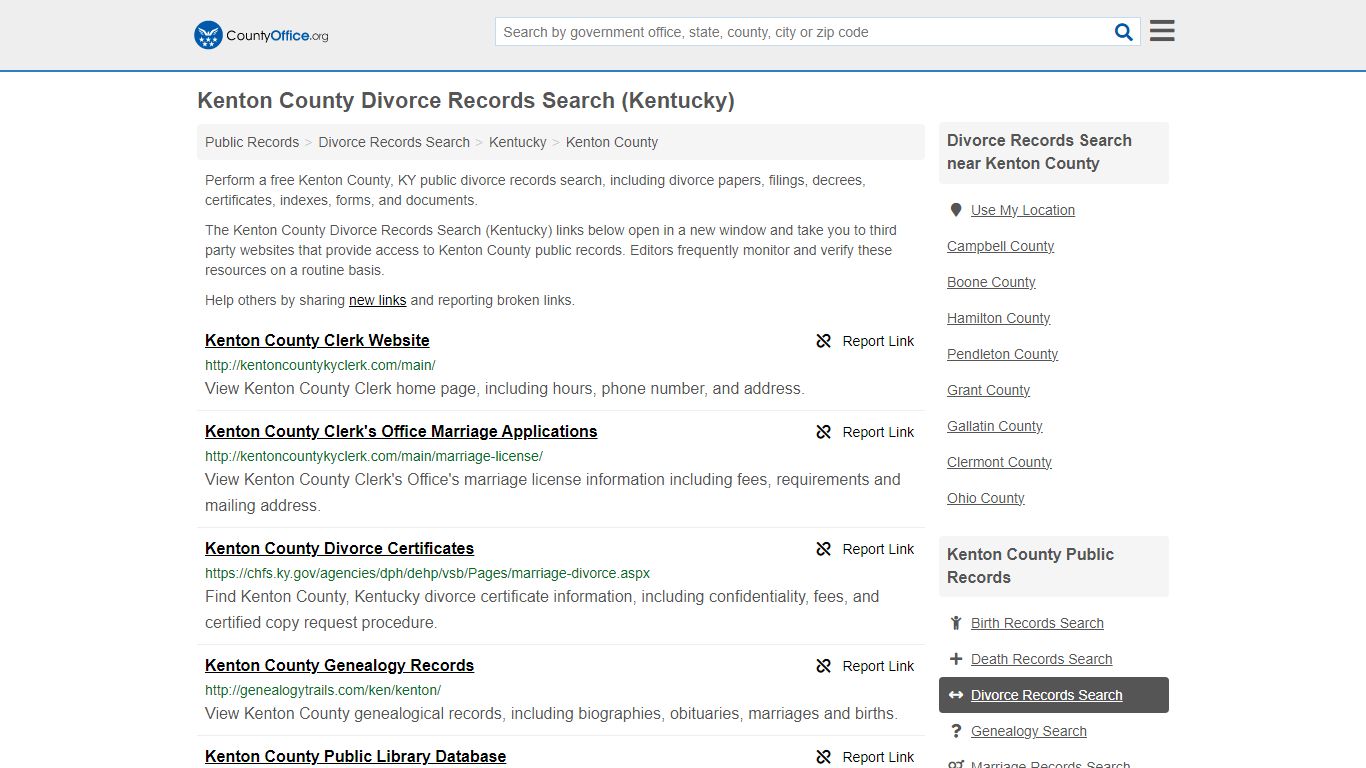Screen dimensions: 1366x768
Task: Click broken-link icon for Kenton County Genealogy Records
Action: click(824, 666)
